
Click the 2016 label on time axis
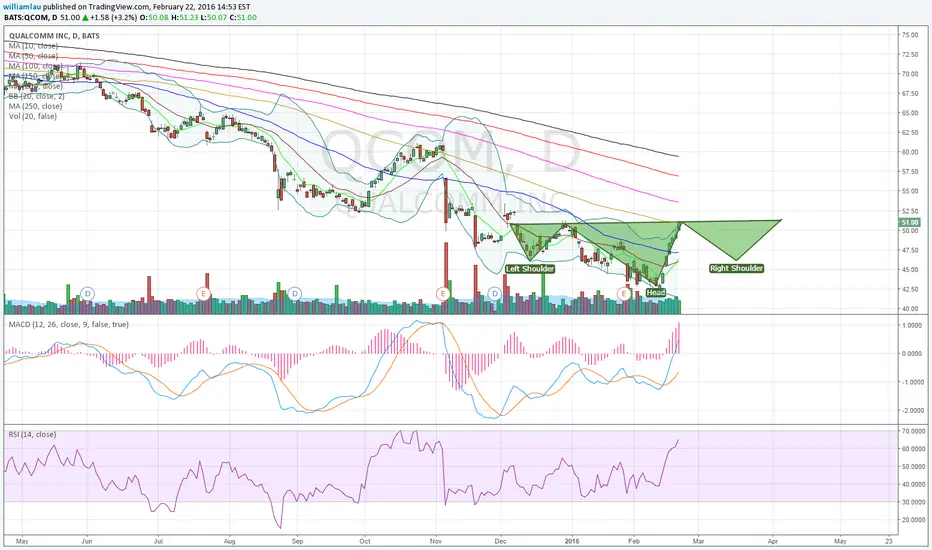click(x=572, y=541)
